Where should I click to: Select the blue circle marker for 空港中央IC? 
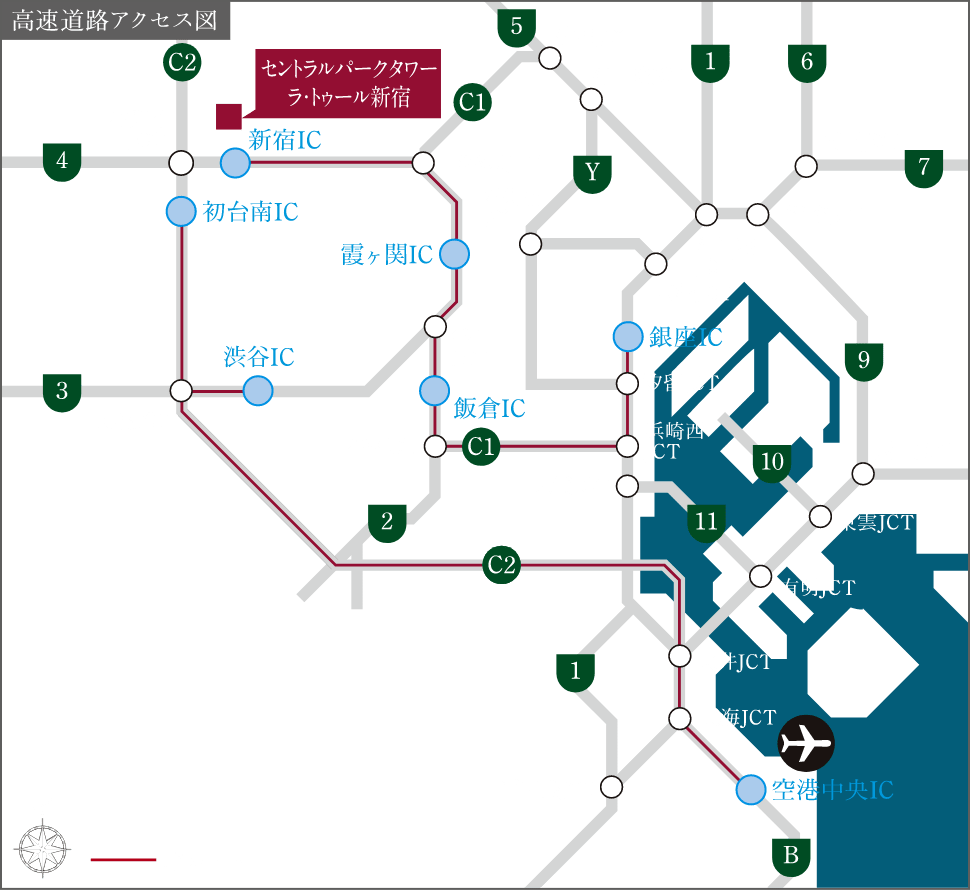point(751,790)
